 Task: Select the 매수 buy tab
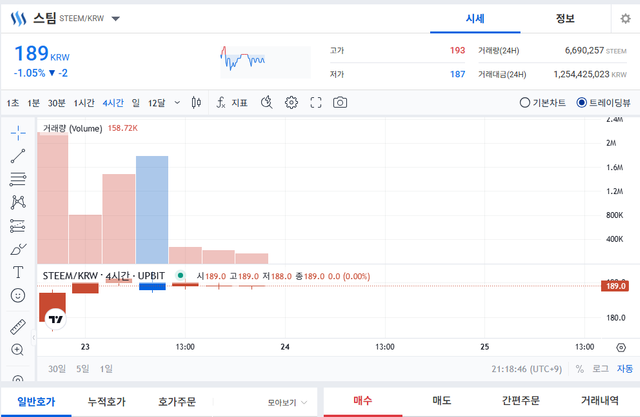pyautogui.click(x=363, y=401)
